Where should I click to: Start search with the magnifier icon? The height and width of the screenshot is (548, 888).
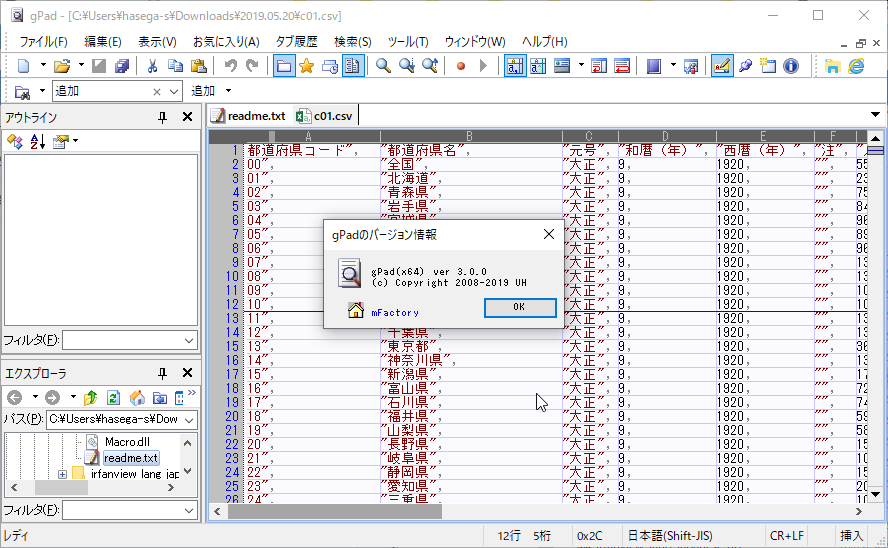(x=383, y=66)
